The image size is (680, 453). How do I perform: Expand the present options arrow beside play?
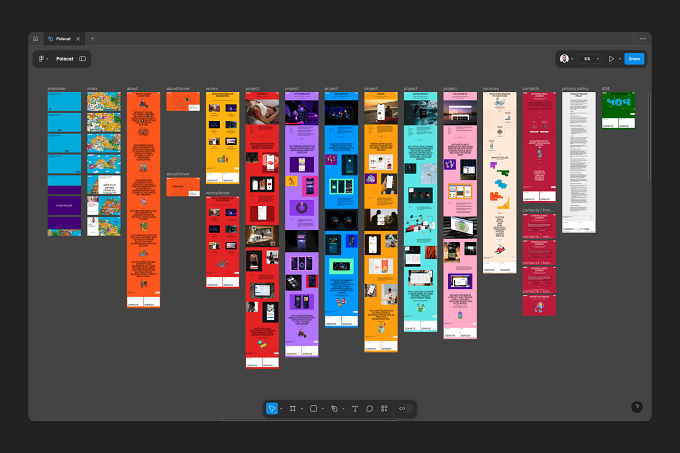[x=620, y=59]
